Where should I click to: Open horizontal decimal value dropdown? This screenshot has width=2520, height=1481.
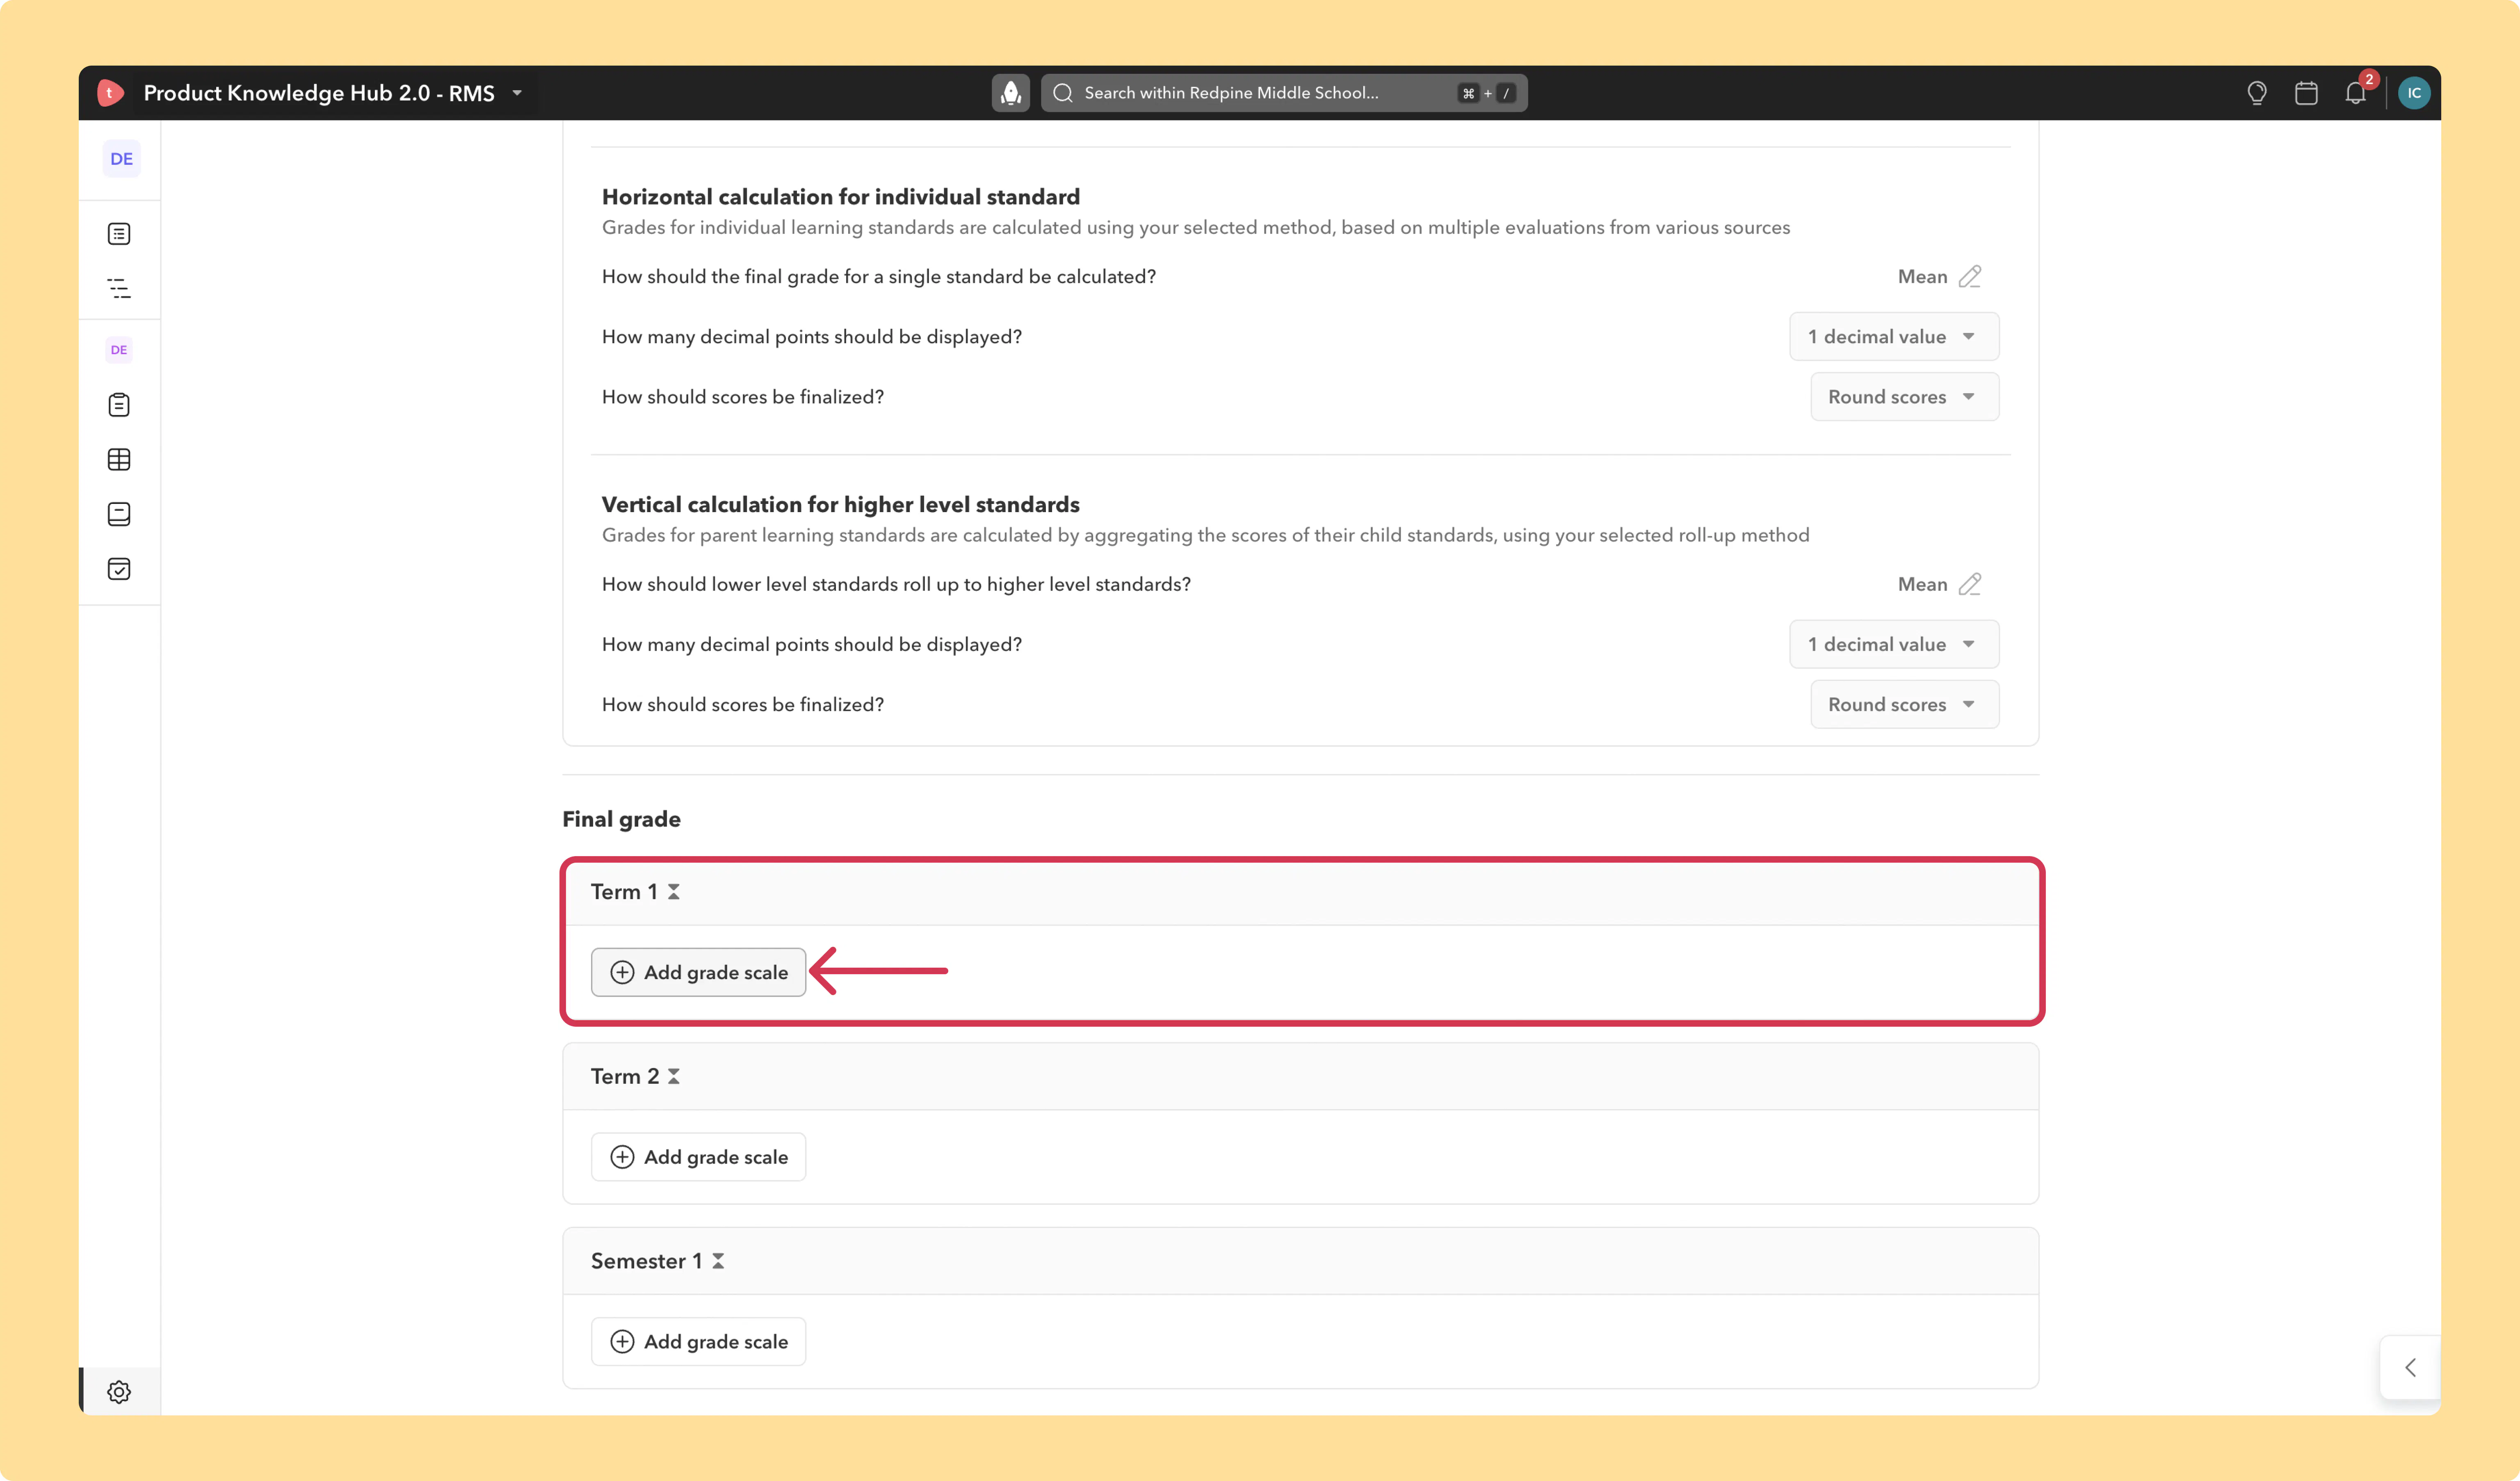coord(1894,337)
